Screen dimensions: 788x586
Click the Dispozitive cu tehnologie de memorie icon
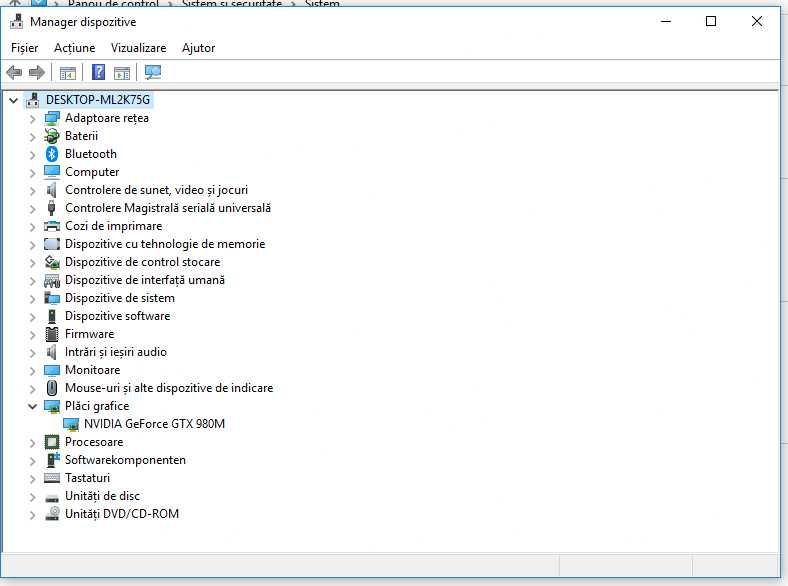pos(52,244)
